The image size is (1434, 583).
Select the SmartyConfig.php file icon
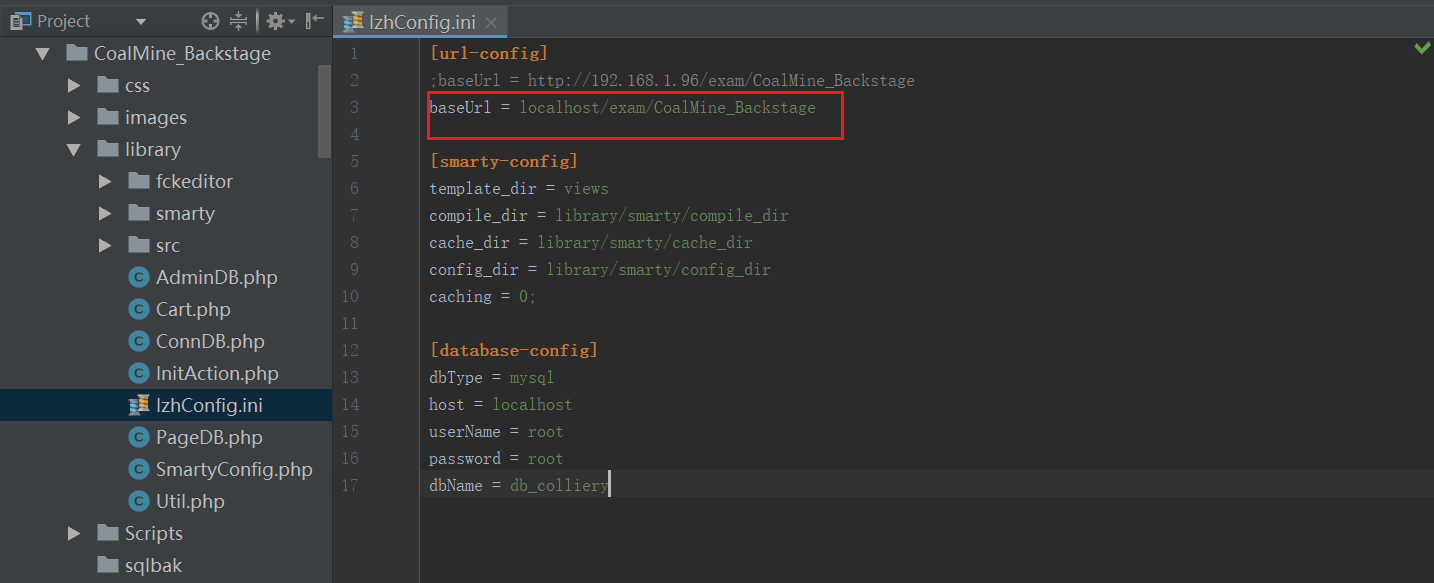point(139,470)
